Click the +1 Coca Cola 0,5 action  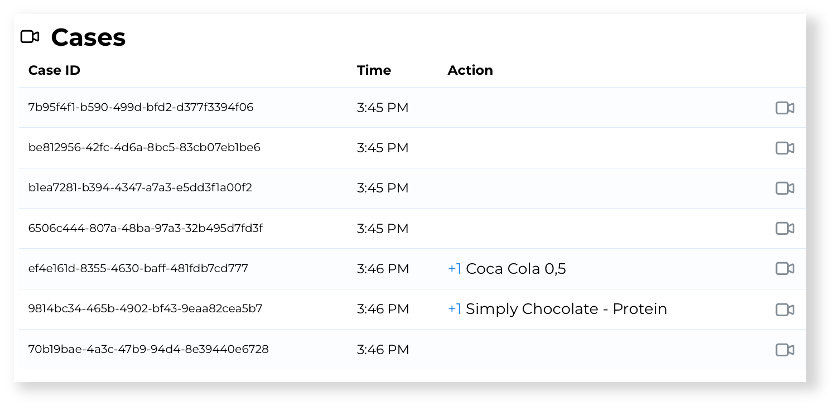(x=507, y=268)
